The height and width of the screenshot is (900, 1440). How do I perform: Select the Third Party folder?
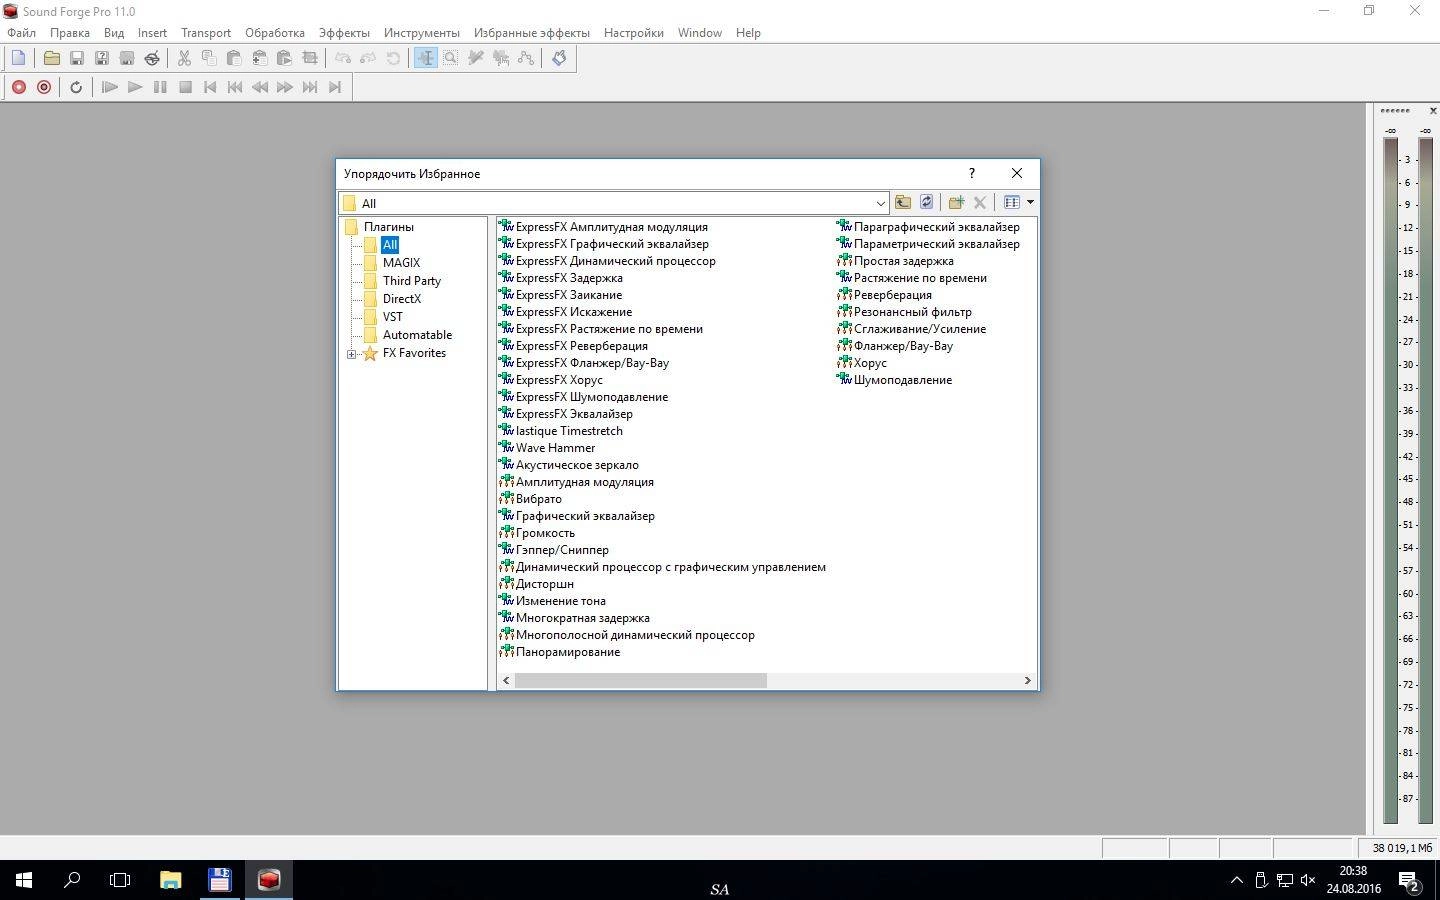[x=411, y=281]
